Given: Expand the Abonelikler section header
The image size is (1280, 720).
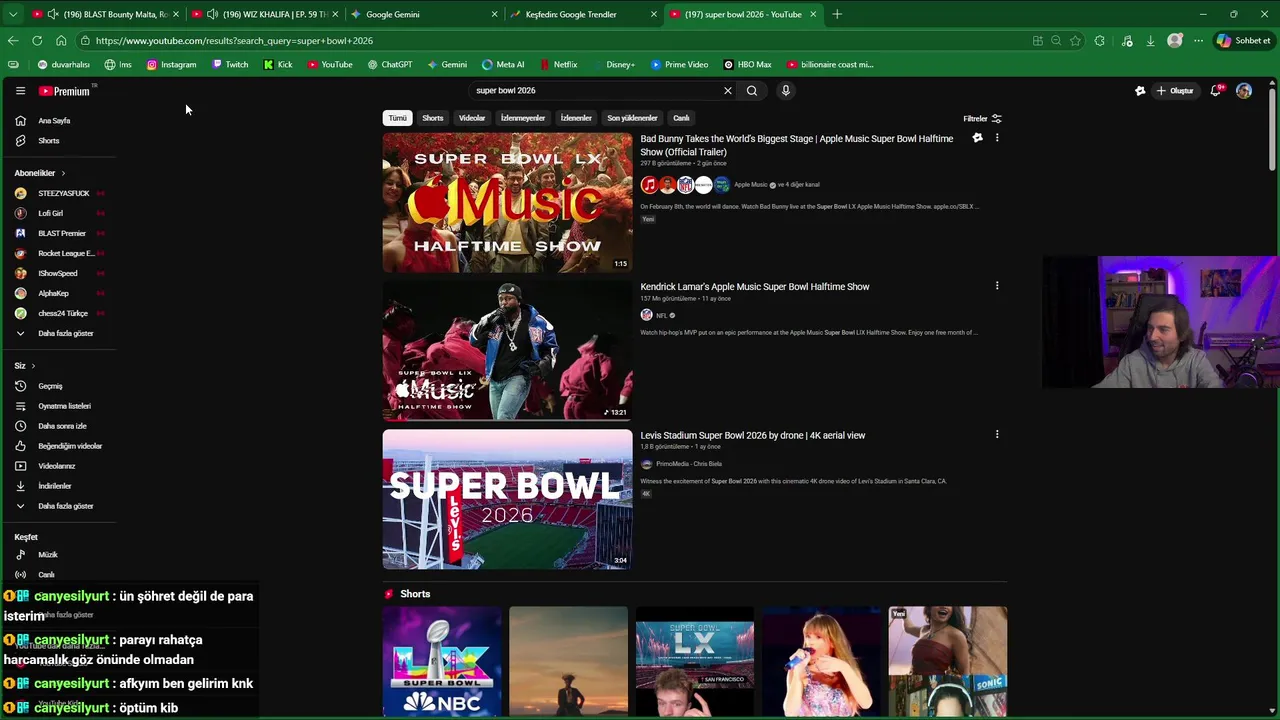Looking at the screenshot, I should 40,173.
